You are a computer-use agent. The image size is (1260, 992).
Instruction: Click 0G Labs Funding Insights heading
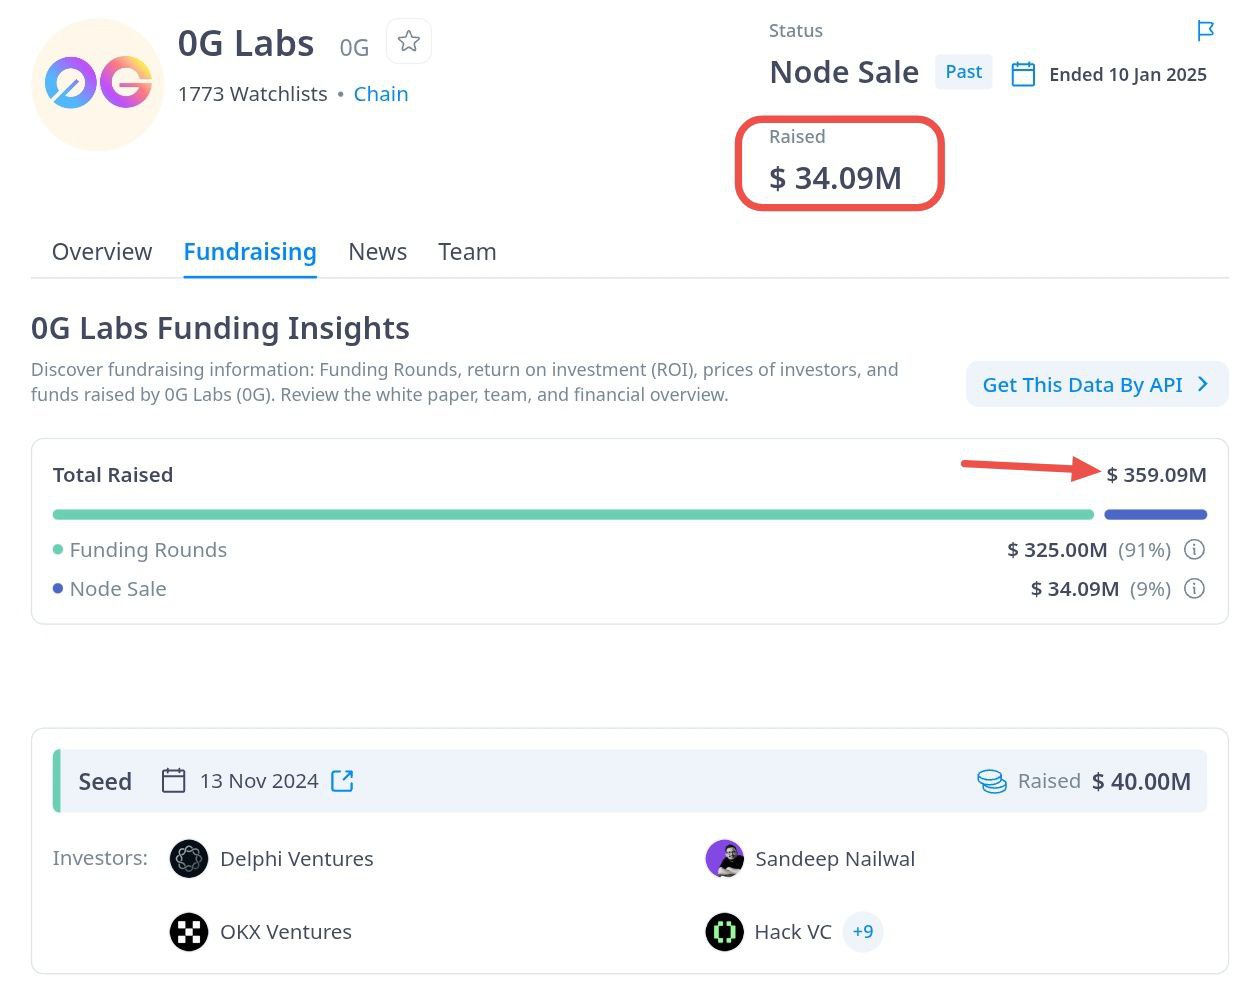click(220, 328)
